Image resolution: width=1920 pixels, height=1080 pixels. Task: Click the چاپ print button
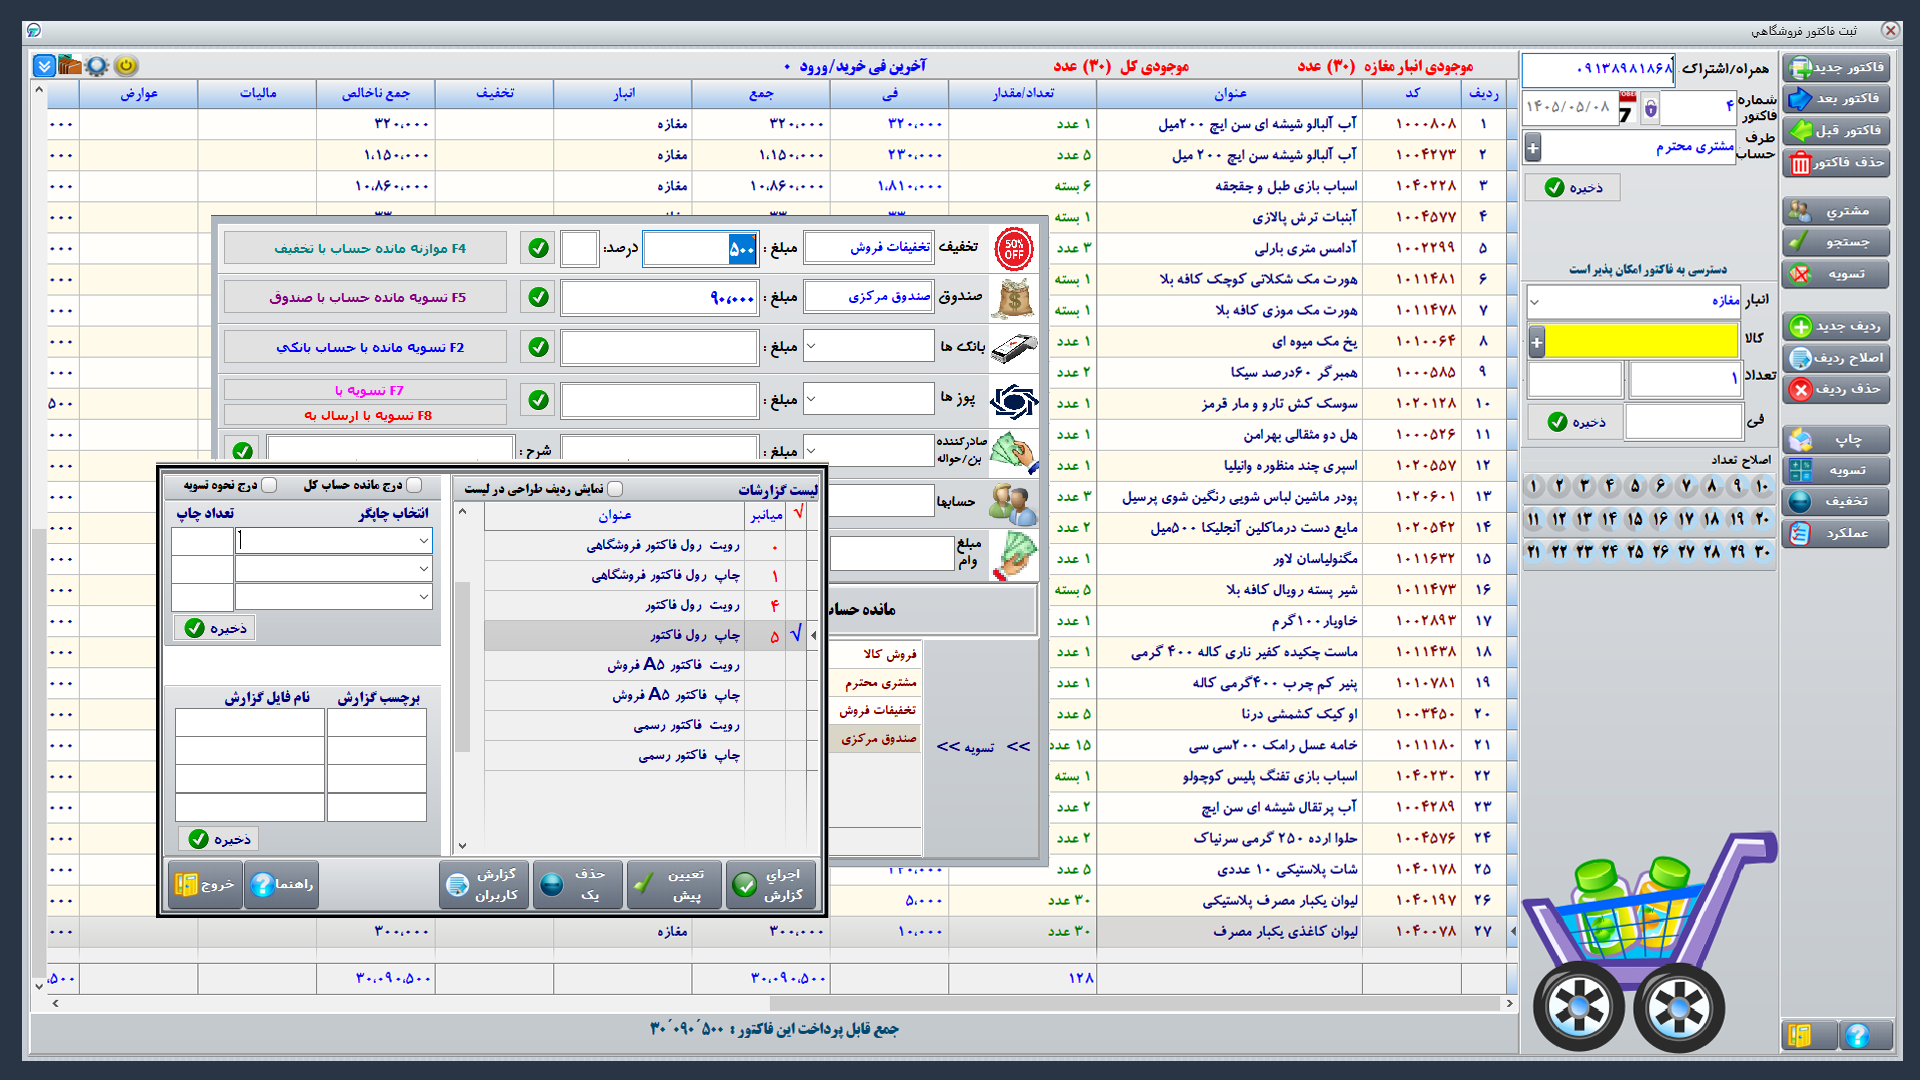(1836, 440)
